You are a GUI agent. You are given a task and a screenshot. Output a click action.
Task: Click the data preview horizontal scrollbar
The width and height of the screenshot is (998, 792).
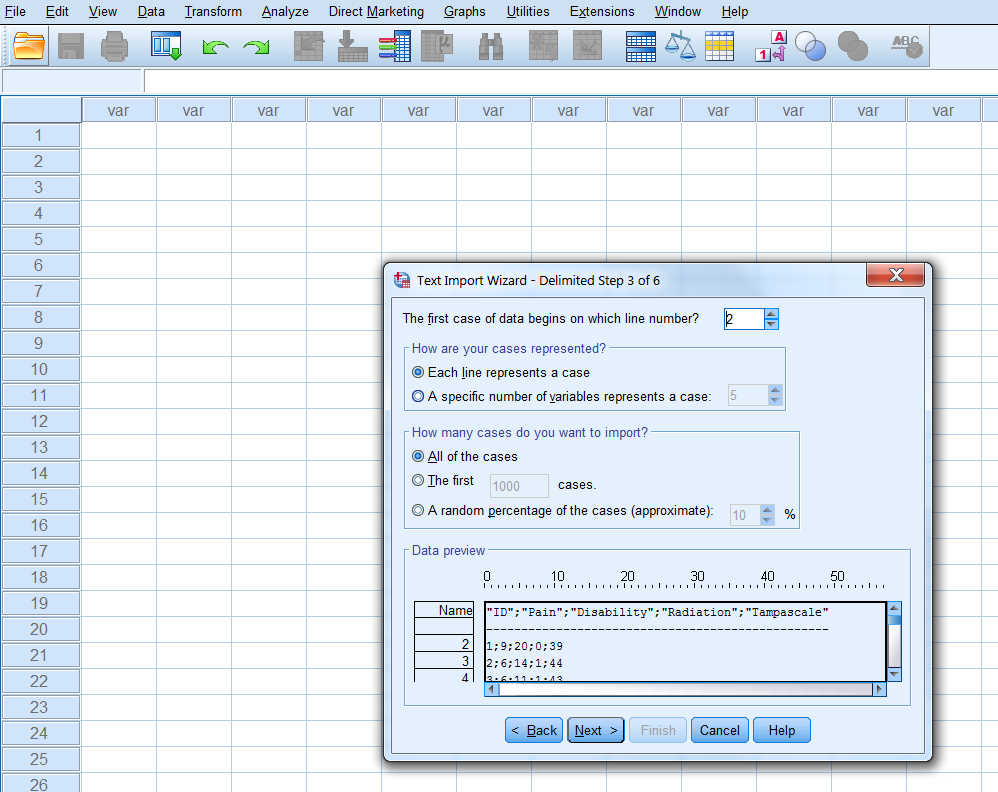tap(680, 689)
